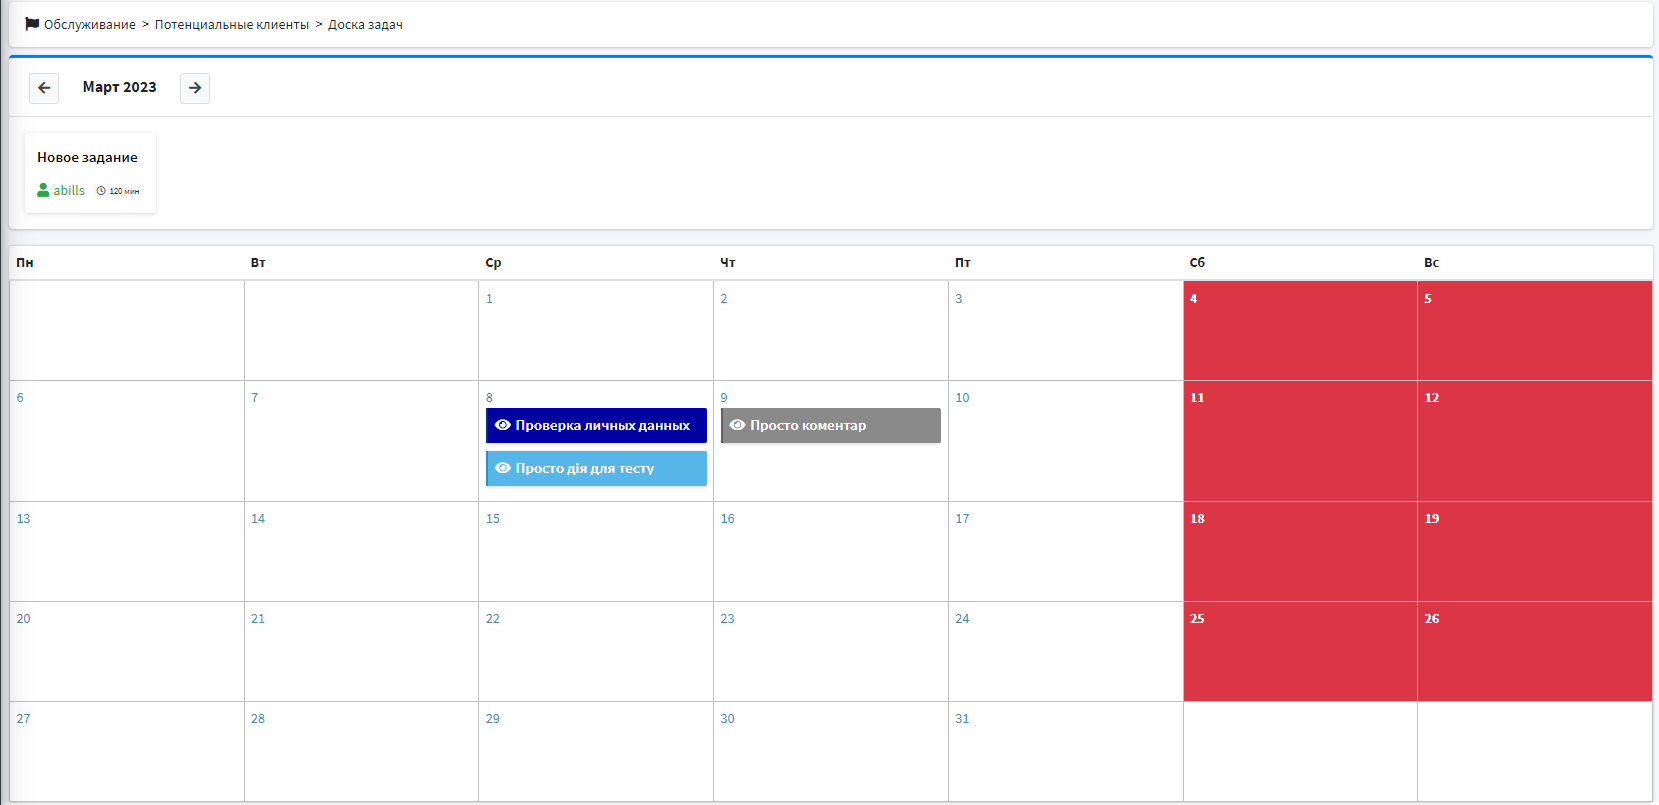This screenshot has height=805, width=1659.
Task: Click eye icon on Просто коментар task
Action: pyautogui.click(x=737, y=425)
